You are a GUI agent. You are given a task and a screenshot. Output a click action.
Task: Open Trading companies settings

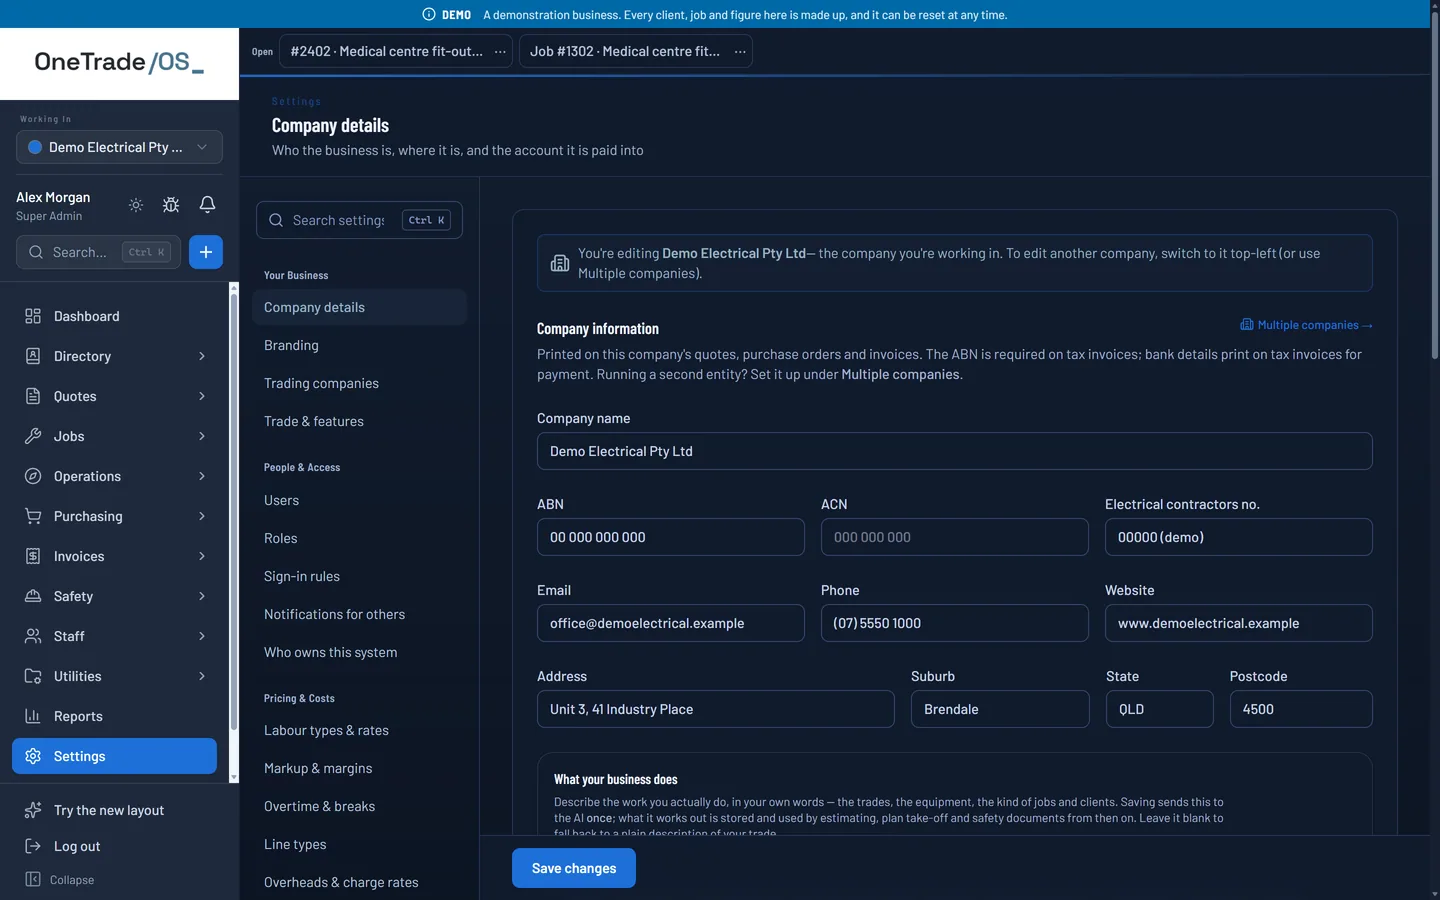[x=359, y=383]
